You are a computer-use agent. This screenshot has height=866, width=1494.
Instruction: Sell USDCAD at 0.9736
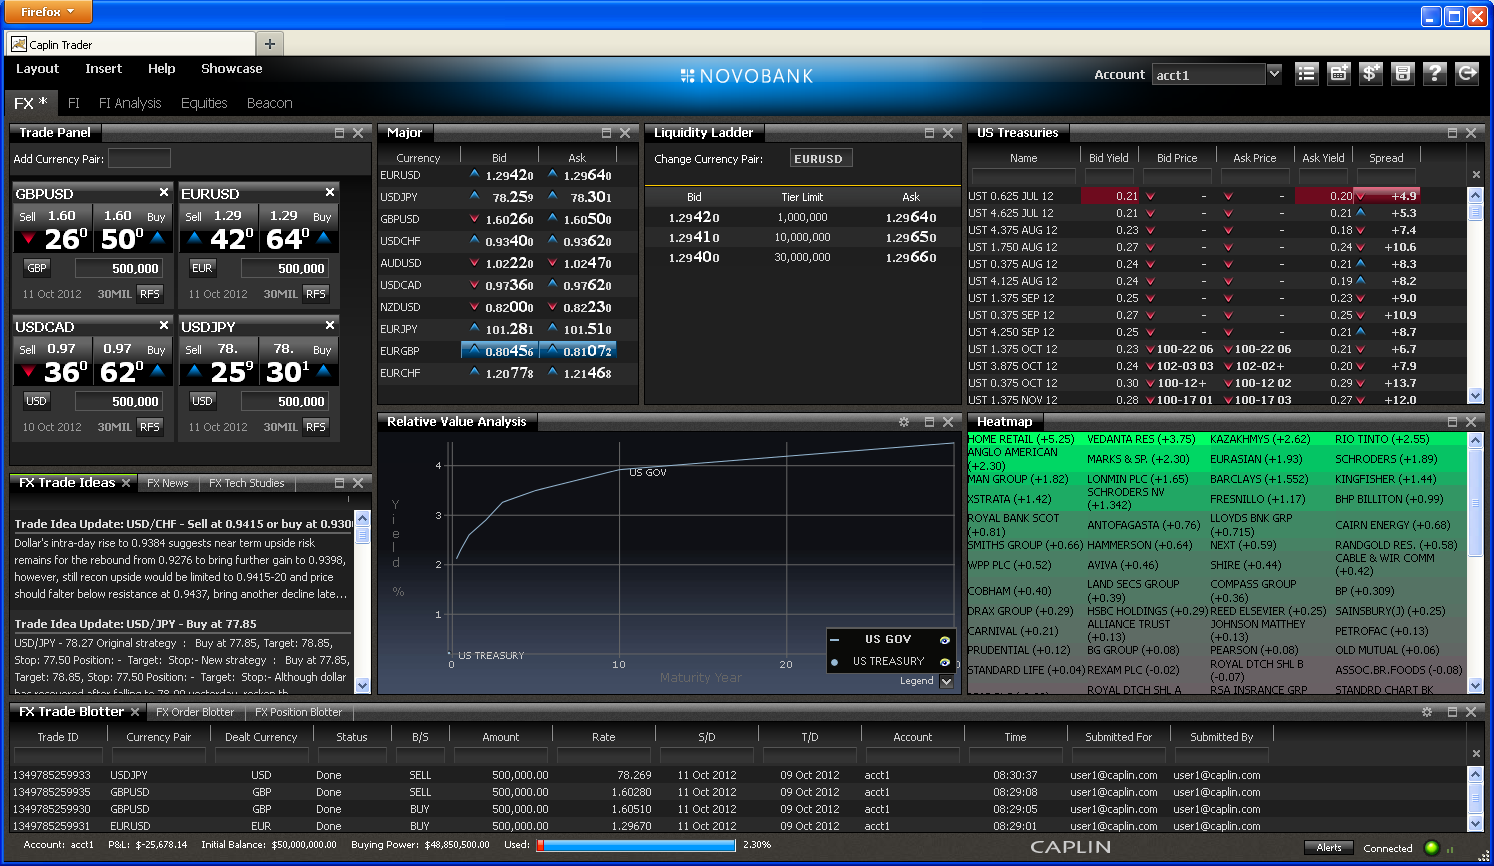point(54,362)
